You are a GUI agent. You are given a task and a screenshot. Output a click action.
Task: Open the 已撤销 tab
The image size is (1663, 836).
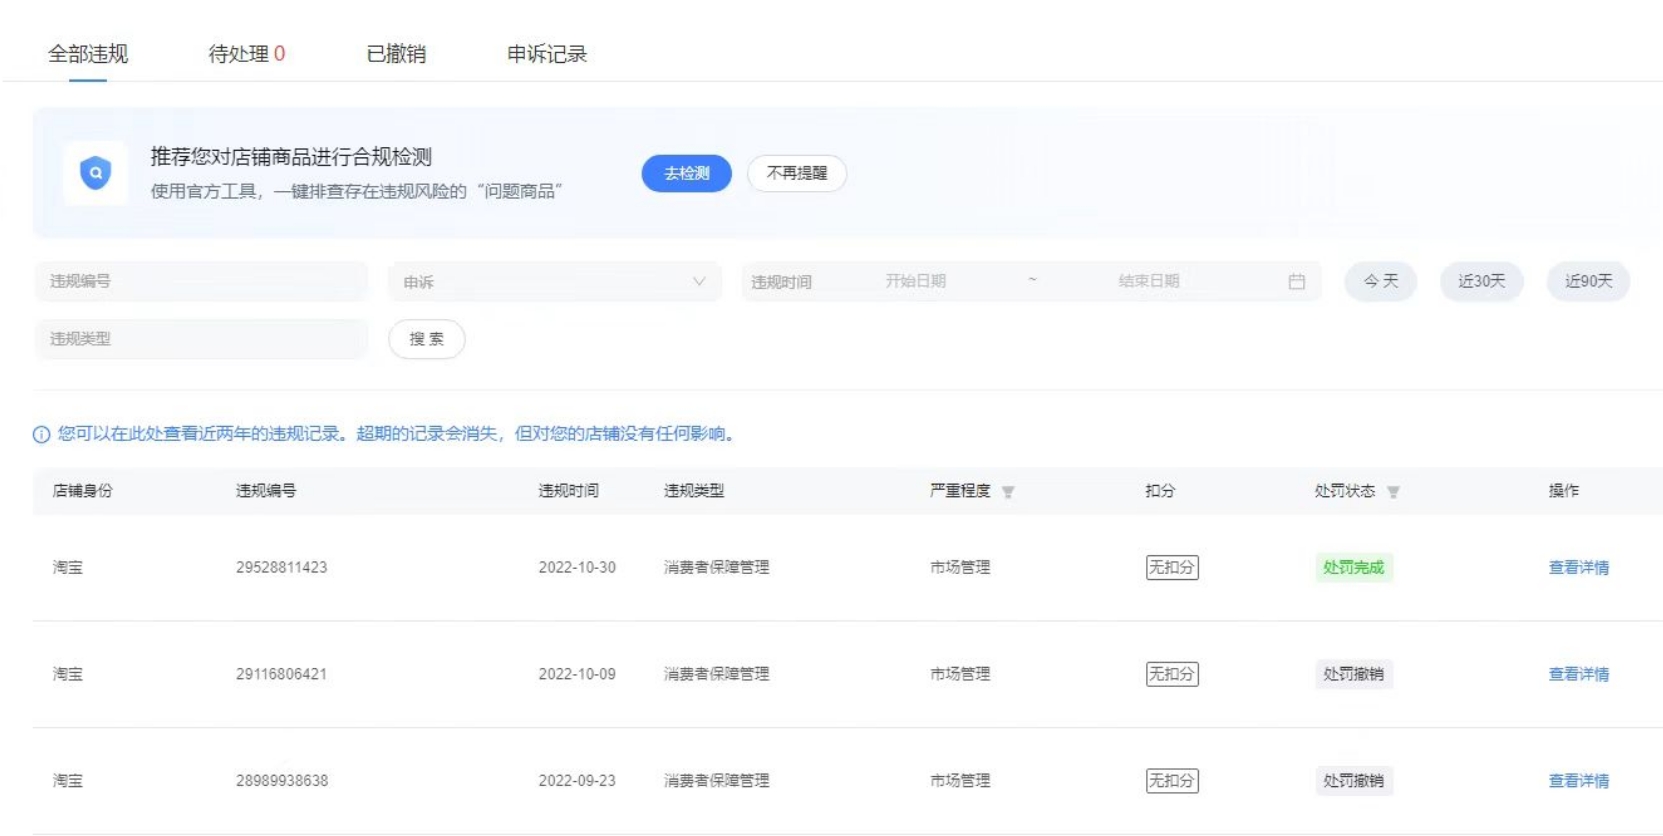(396, 54)
